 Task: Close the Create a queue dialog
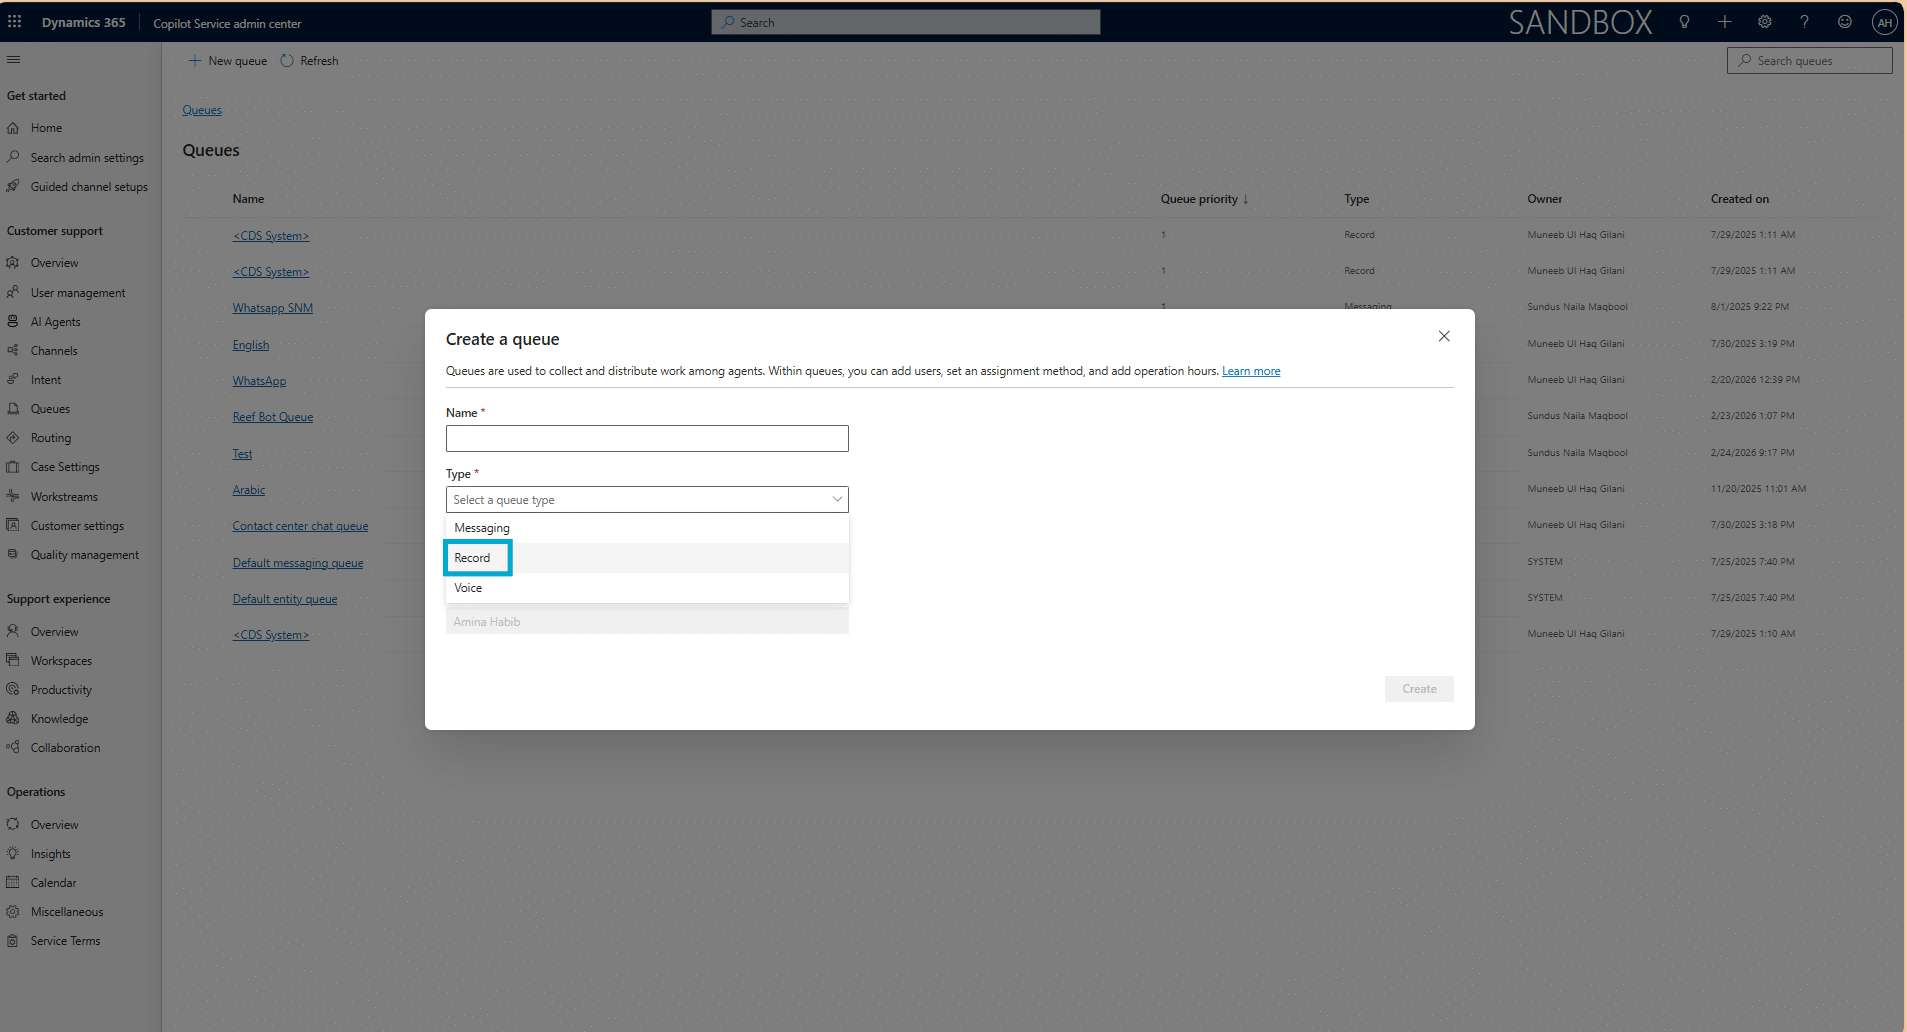point(1444,336)
